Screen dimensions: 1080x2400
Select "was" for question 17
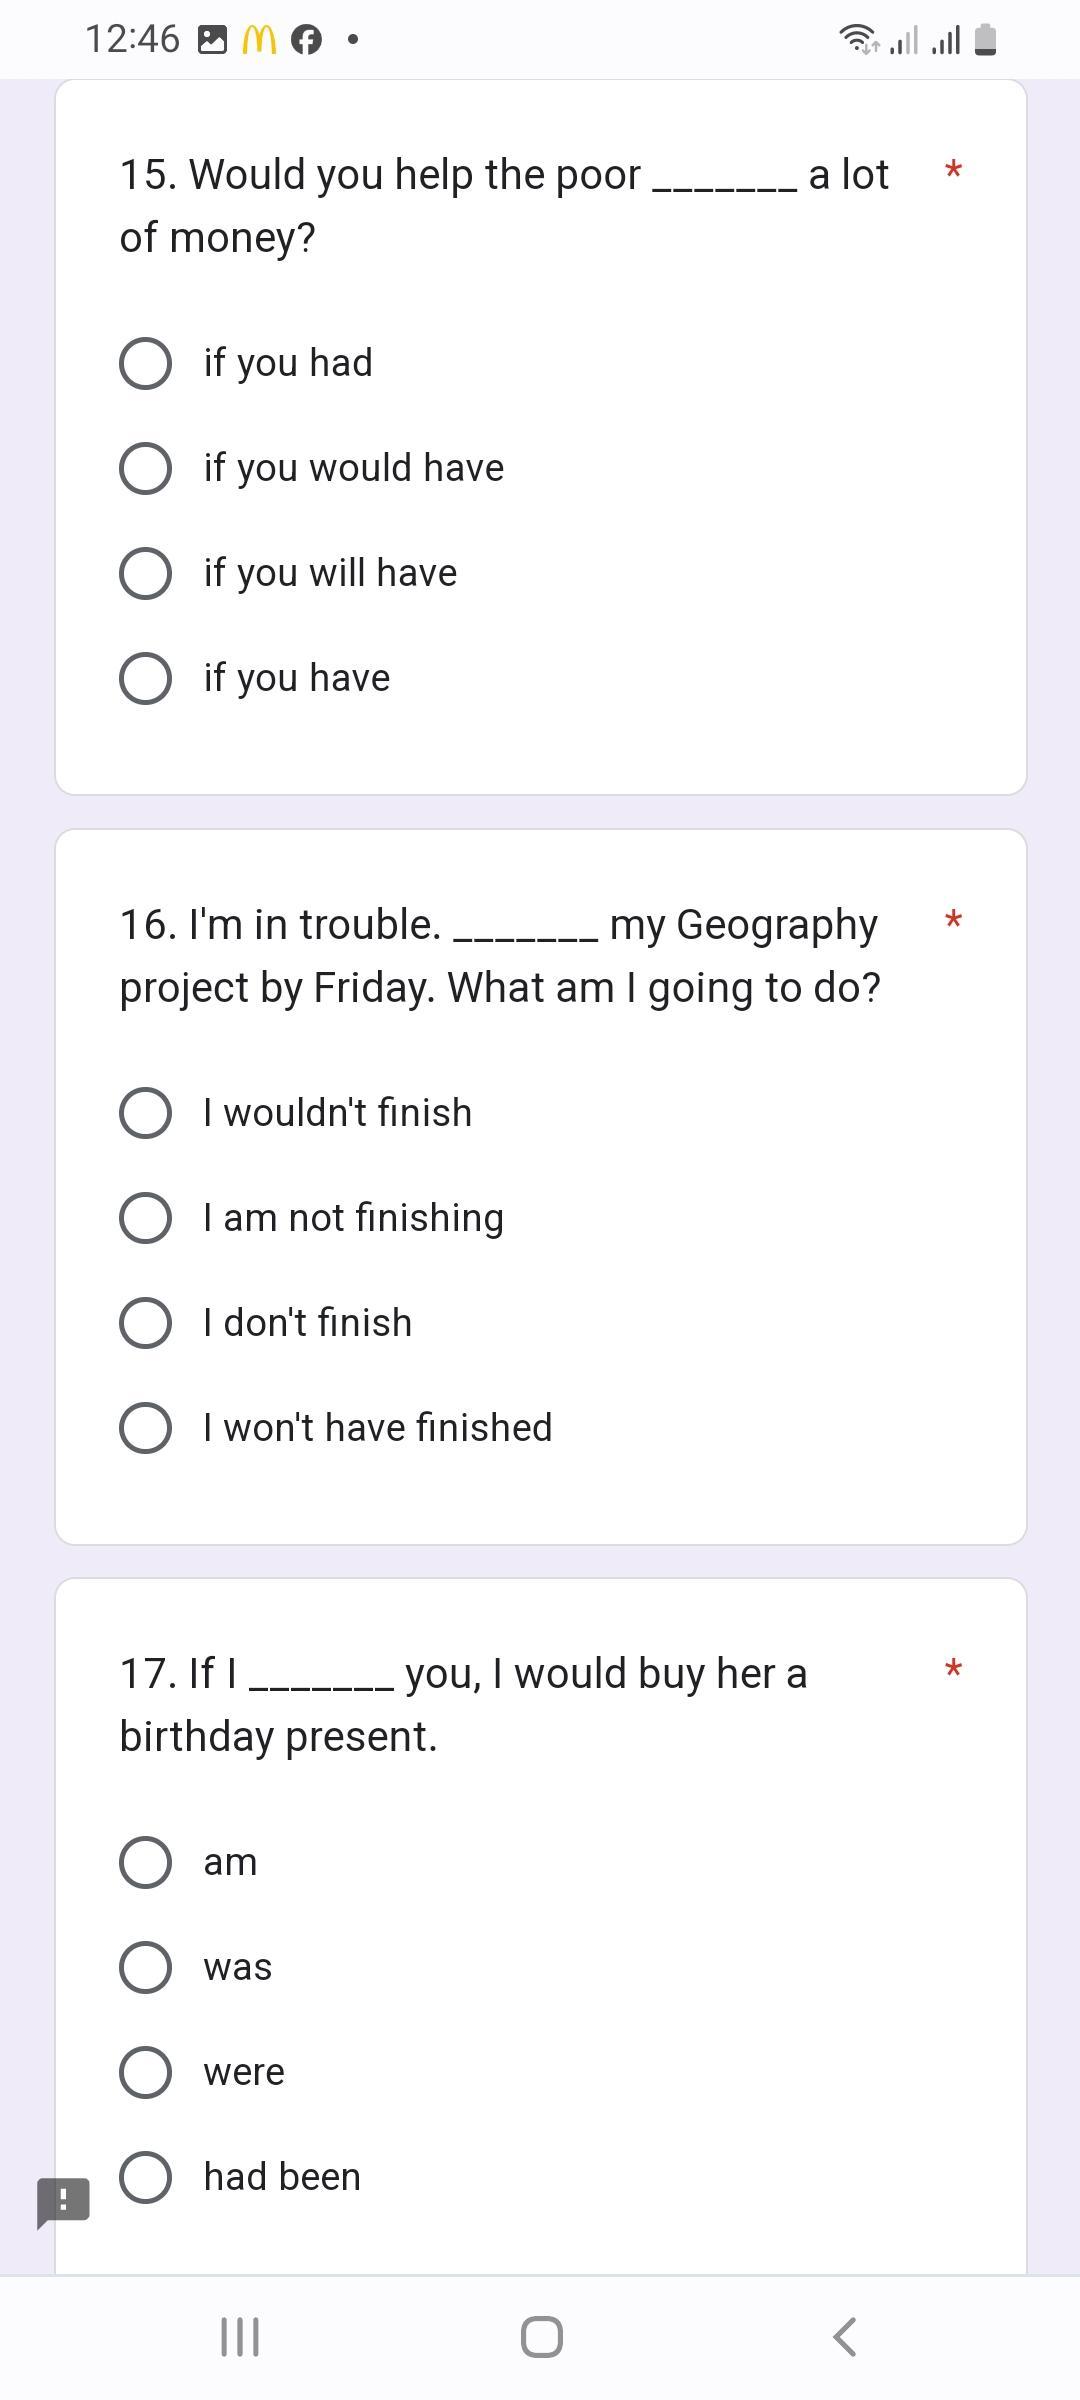tap(145, 1967)
